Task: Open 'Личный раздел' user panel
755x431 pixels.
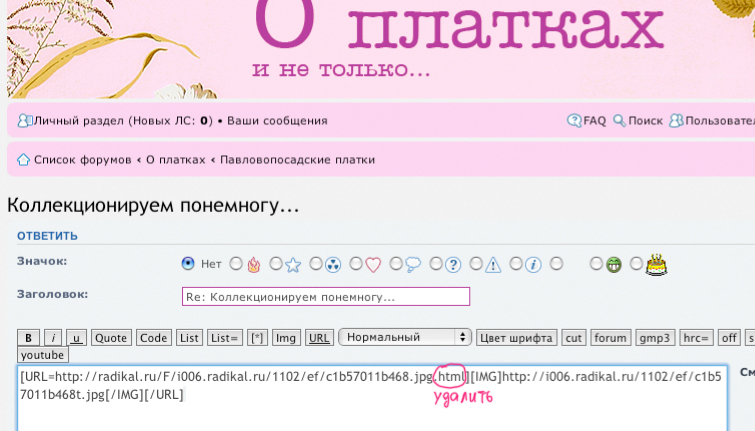Action: click(x=80, y=121)
